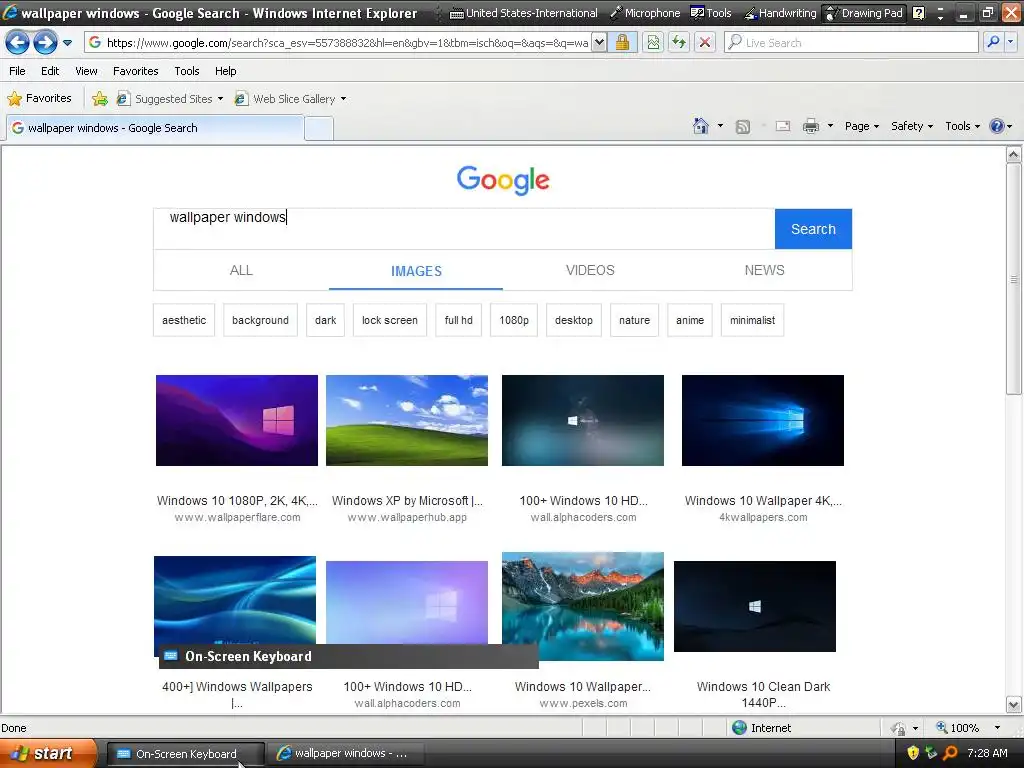Switch to the VIDEOS results tab

[x=590, y=270]
